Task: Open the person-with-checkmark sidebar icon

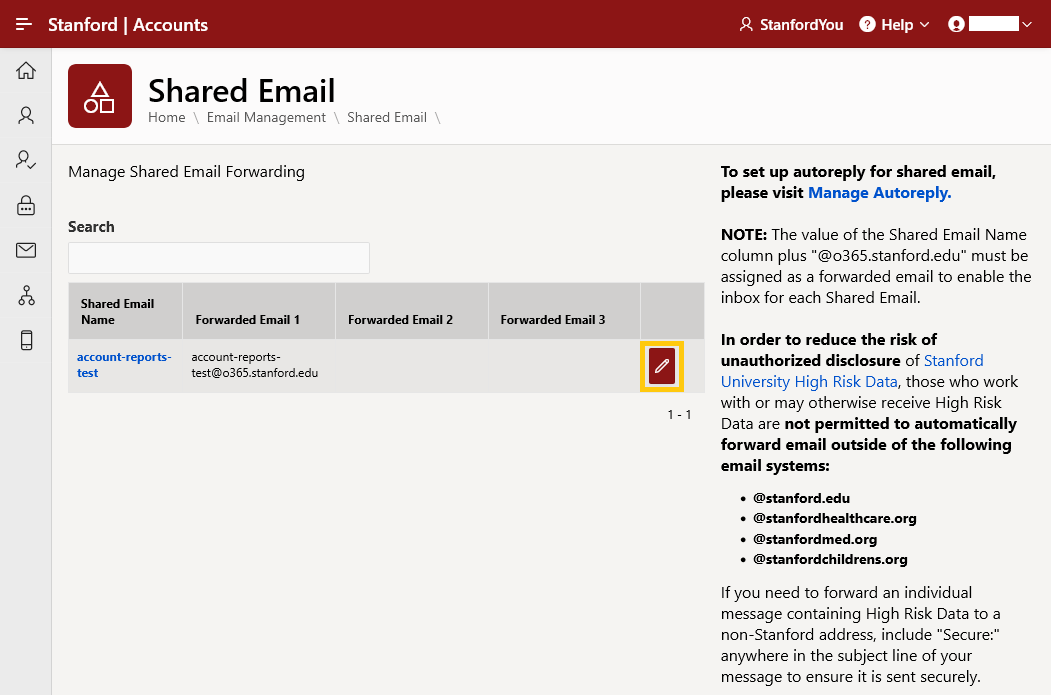Action: [26, 160]
